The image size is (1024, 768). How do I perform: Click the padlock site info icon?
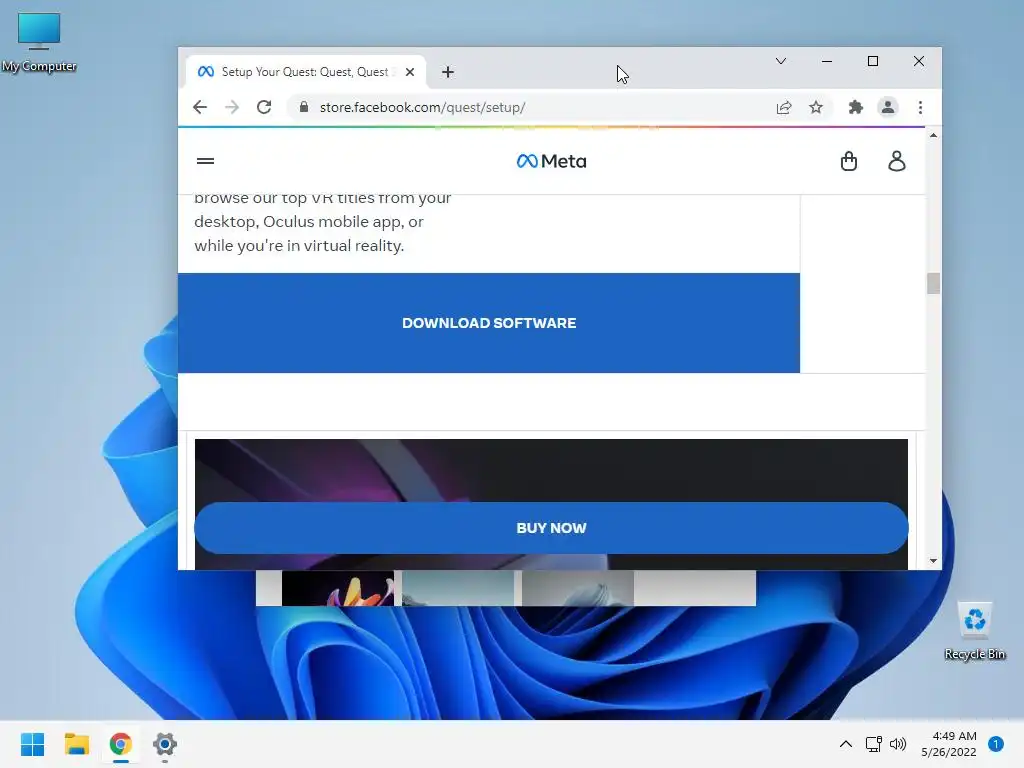(304, 107)
